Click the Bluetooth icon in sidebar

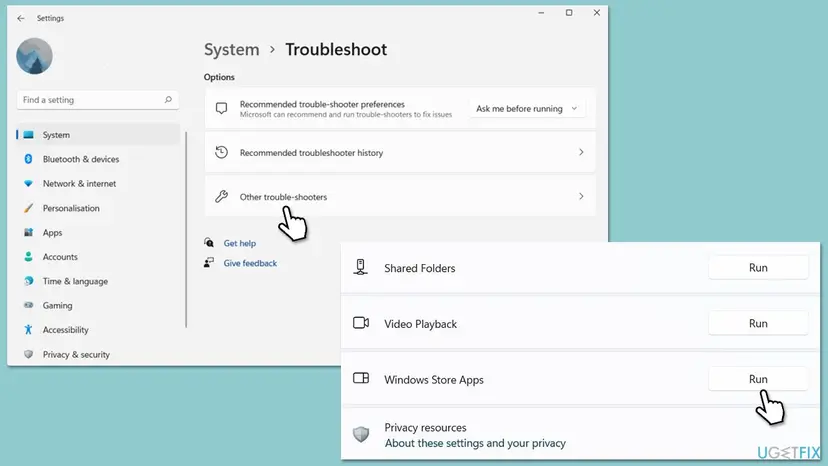click(29, 159)
